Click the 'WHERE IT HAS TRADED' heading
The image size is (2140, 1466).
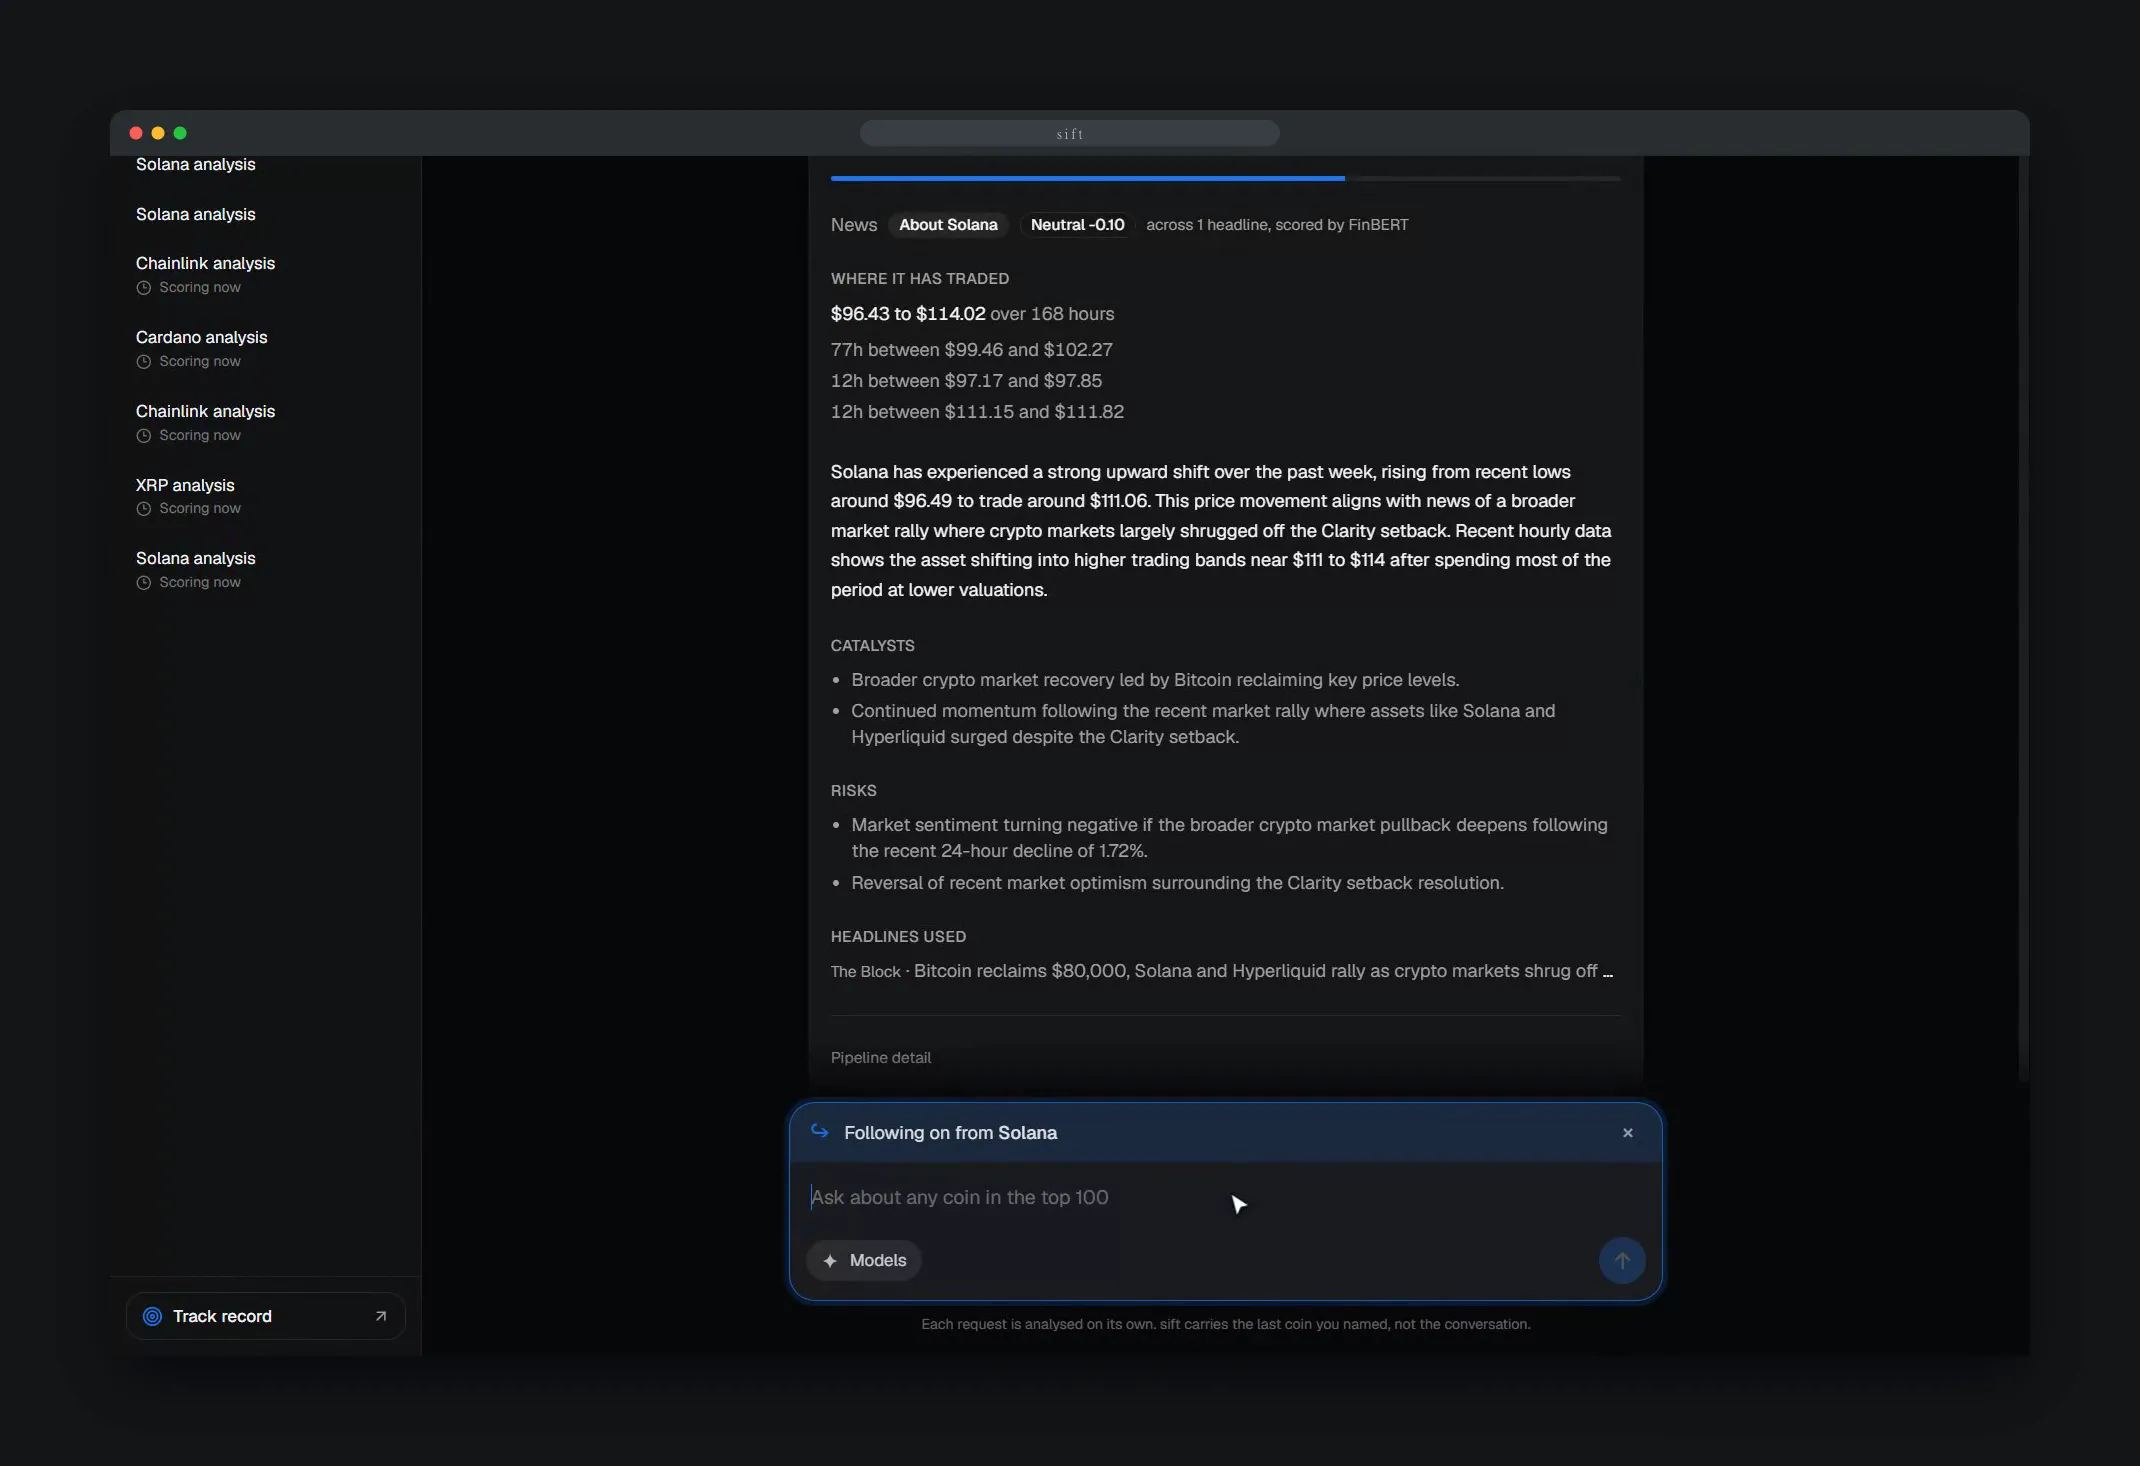[919, 279]
